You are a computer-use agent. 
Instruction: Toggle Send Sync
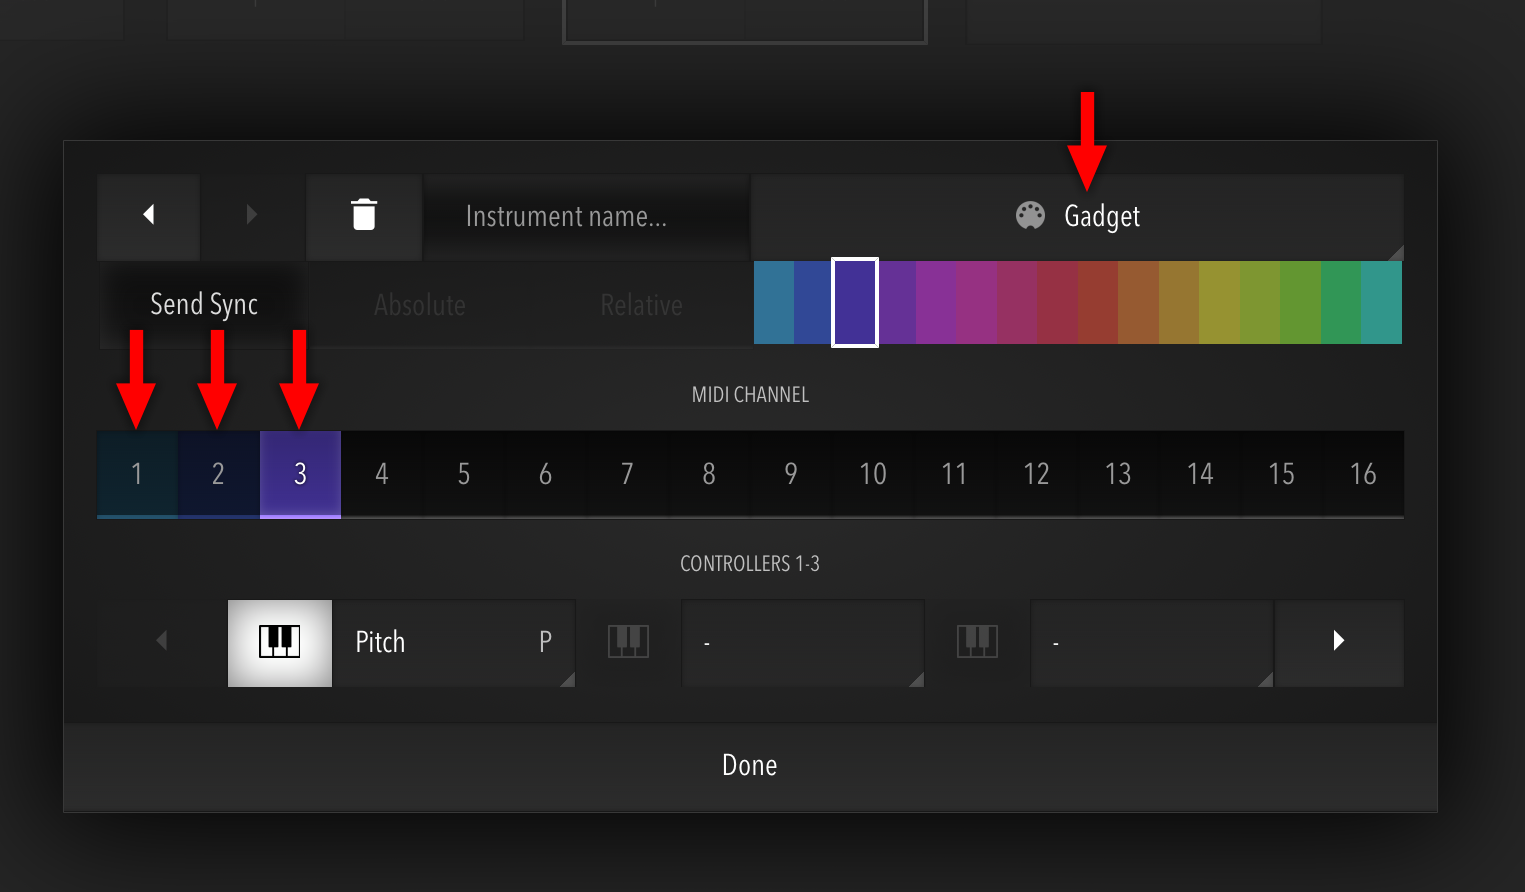pos(204,304)
